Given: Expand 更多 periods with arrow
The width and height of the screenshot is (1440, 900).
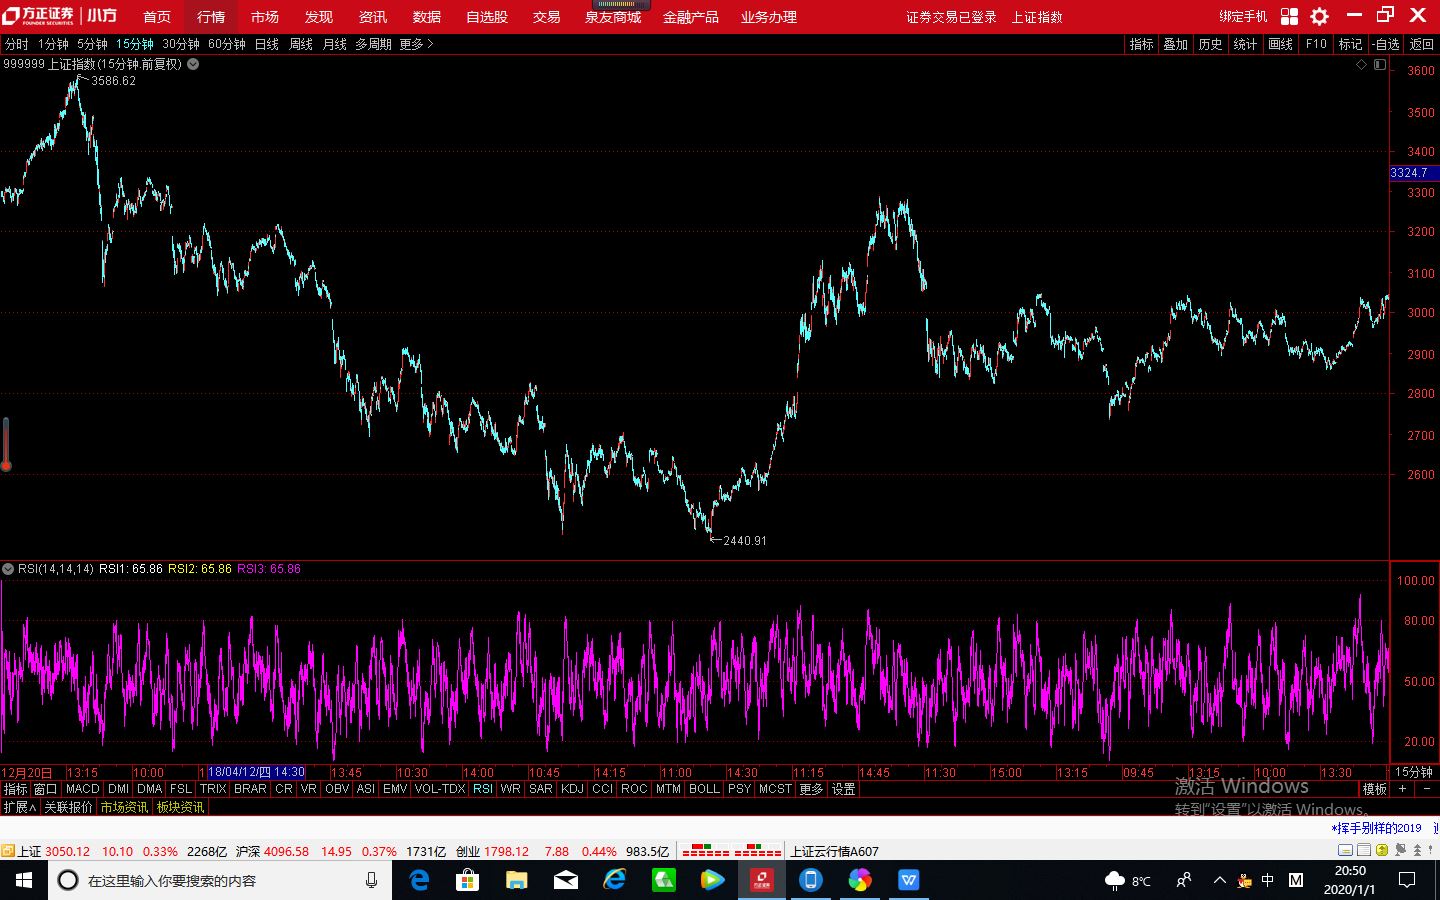Looking at the screenshot, I should click(417, 44).
